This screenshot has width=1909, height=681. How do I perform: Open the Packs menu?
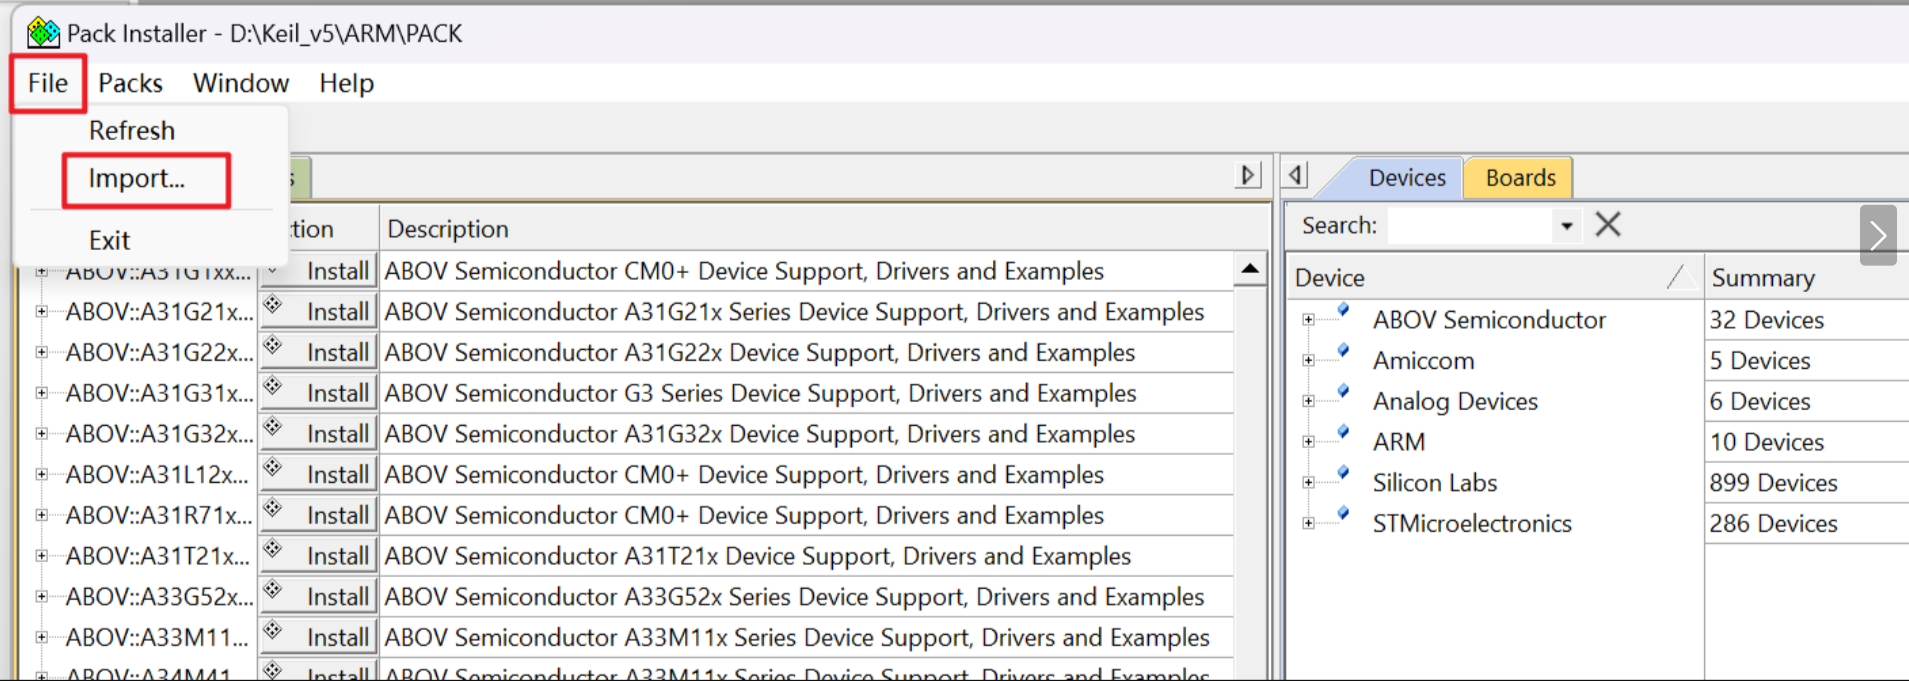pyautogui.click(x=130, y=83)
